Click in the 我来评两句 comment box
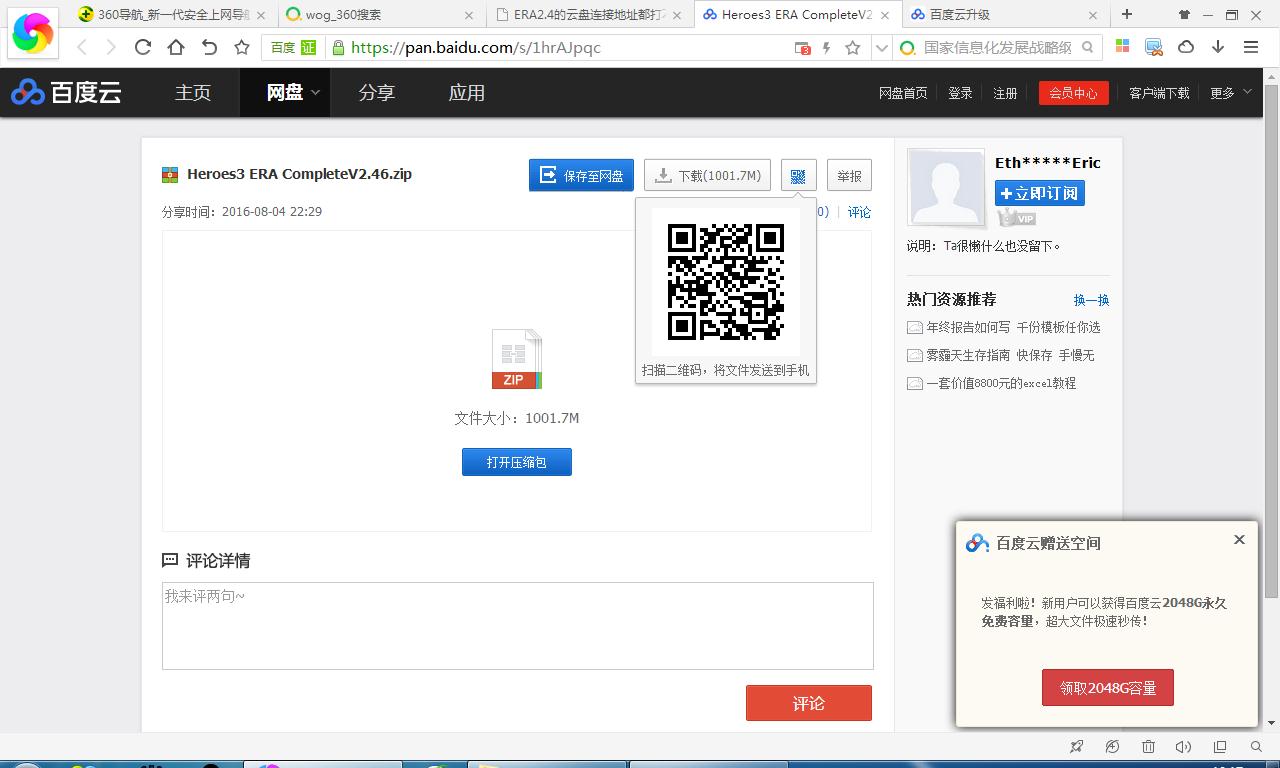 (x=517, y=625)
